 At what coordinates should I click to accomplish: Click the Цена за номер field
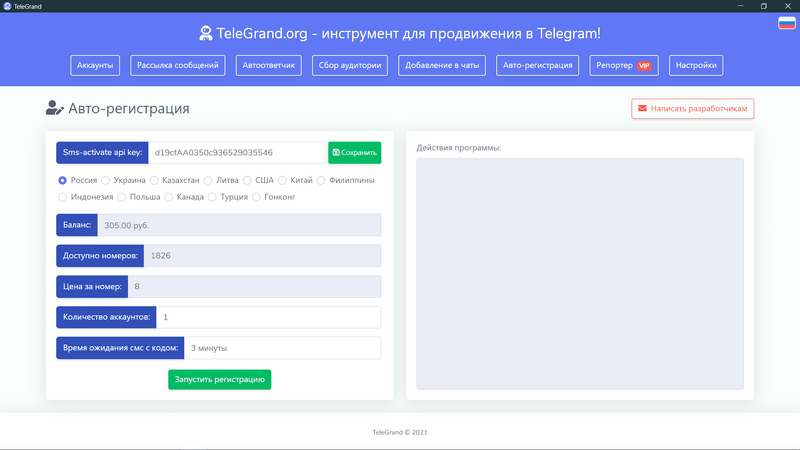[x=254, y=286]
